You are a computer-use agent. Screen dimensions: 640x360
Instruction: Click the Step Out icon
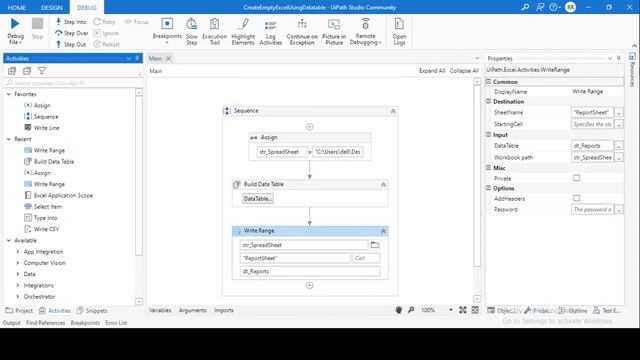click(58, 44)
